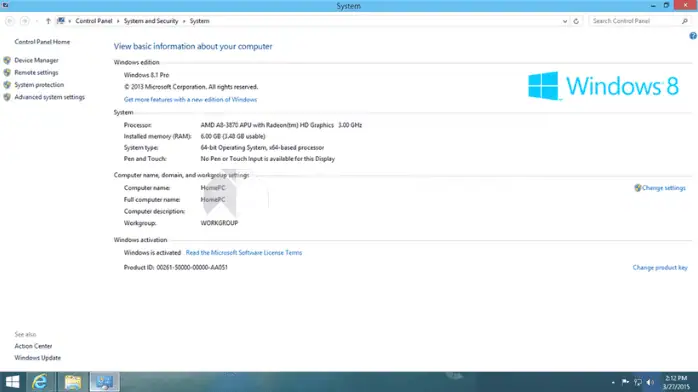Open System protection
The height and width of the screenshot is (392, 698).
39,85
